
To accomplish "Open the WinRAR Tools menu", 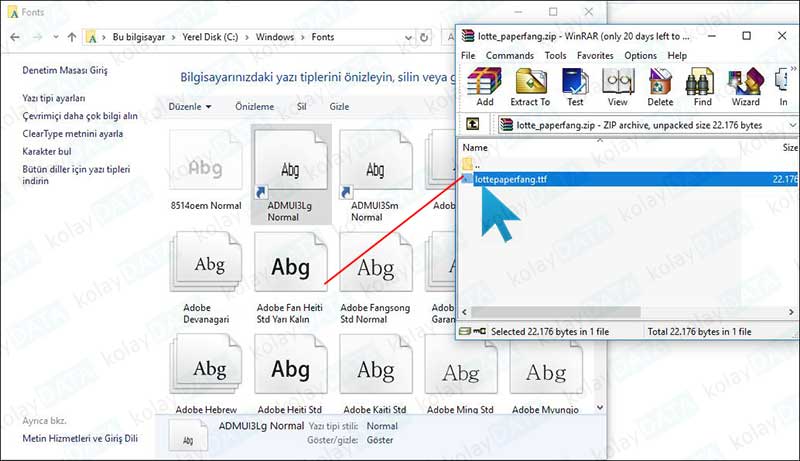I will pos(555,55).
